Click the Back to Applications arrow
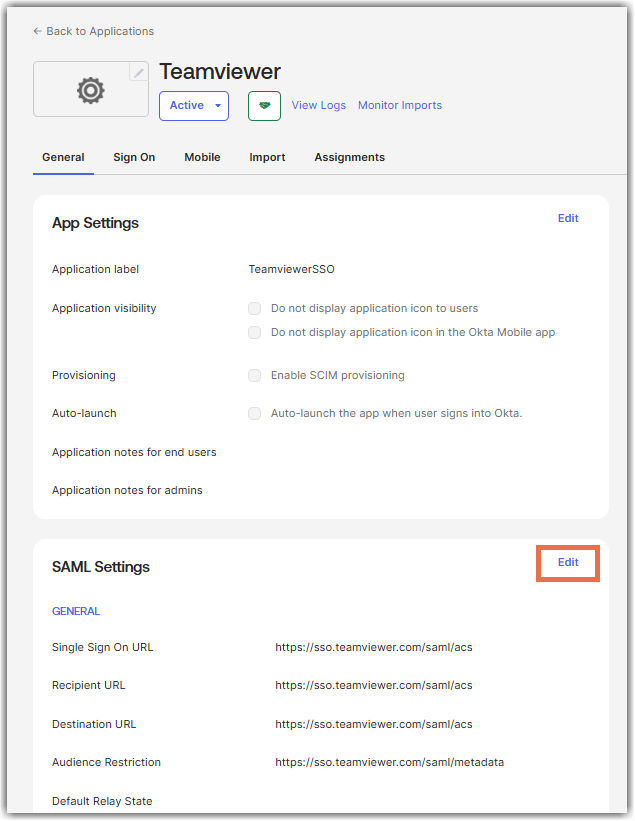This screenshot has width=635, height=821. tap(38, 31)
